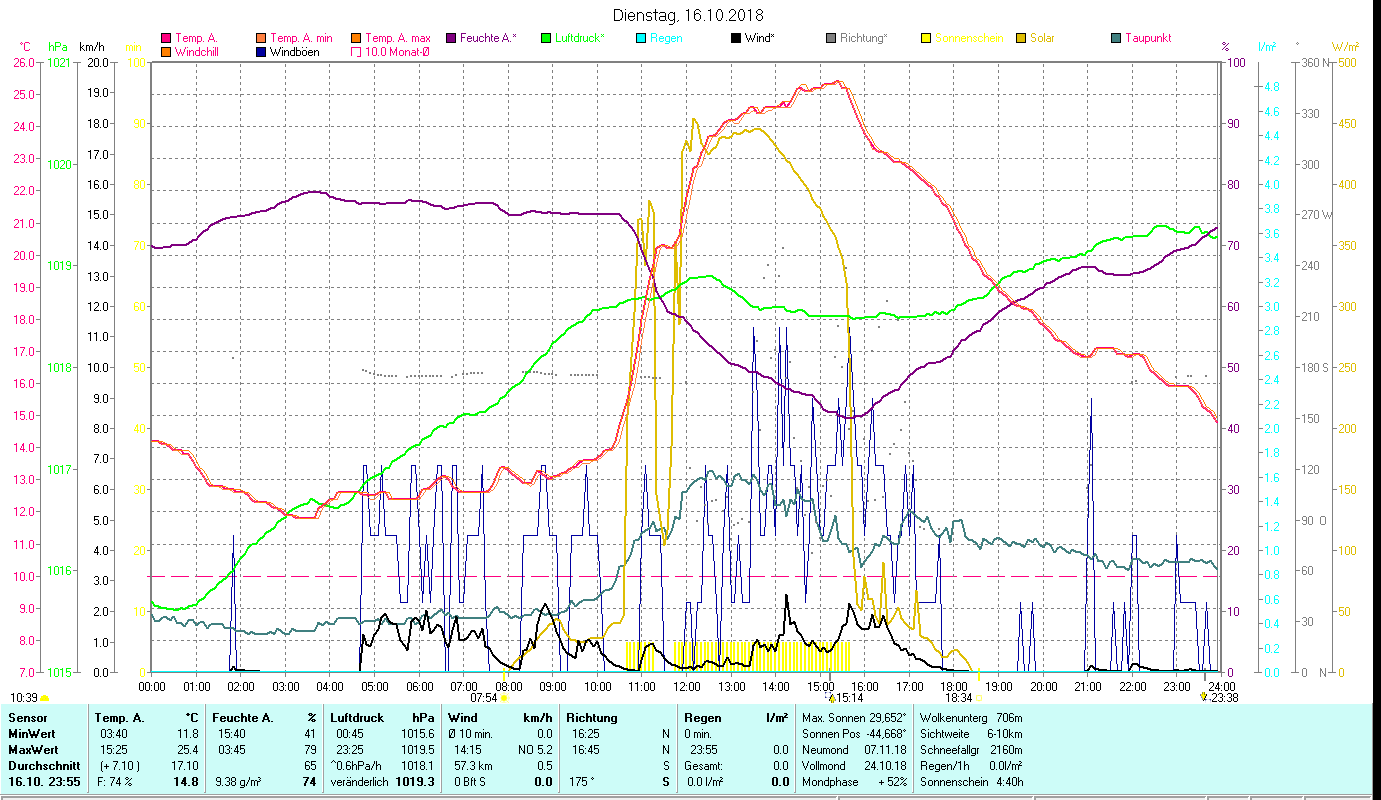Click the wind direction value 175 °

pyautogui.click(x=581, y=781)
